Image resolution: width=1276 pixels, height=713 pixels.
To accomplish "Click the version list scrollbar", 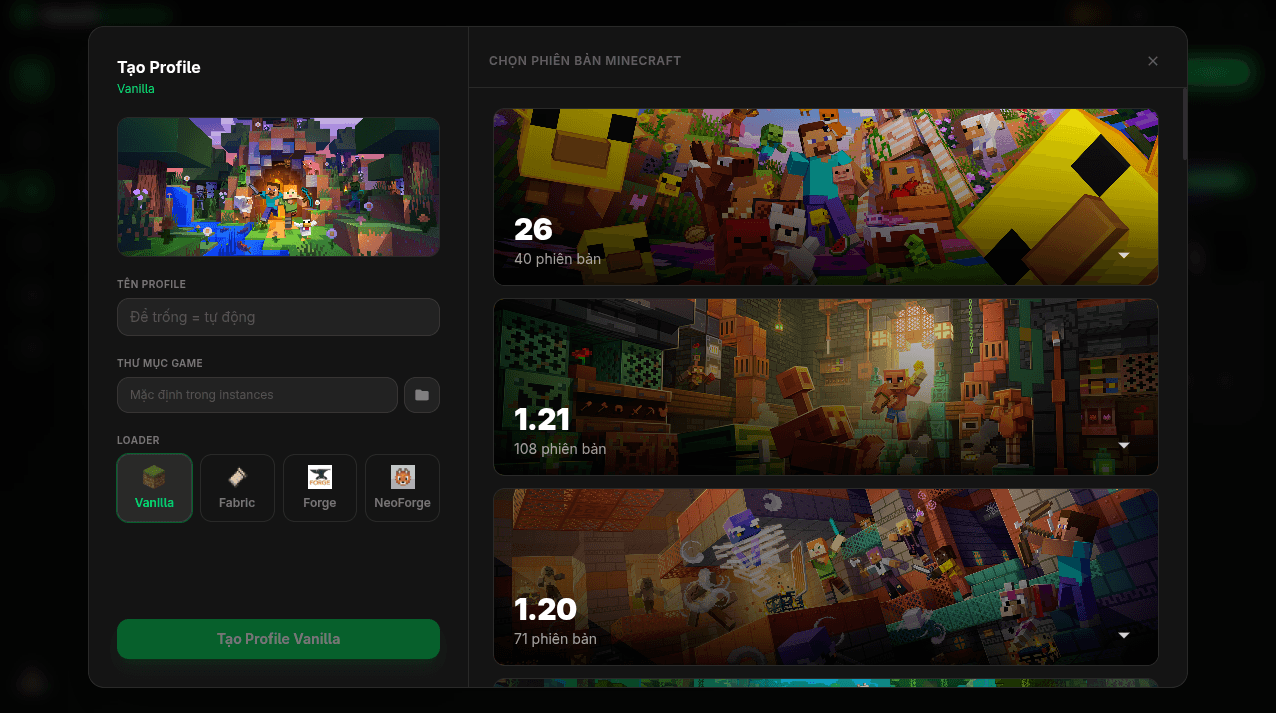I will 1185,124.
